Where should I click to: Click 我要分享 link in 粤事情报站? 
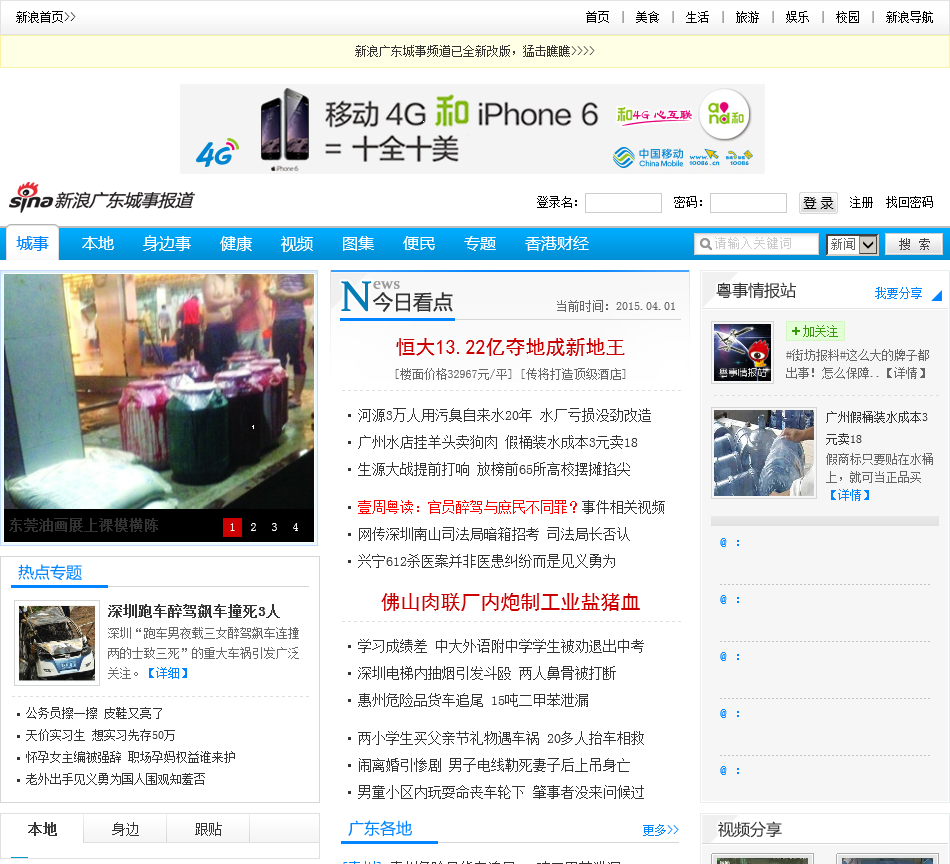click(x=899, y=294)
